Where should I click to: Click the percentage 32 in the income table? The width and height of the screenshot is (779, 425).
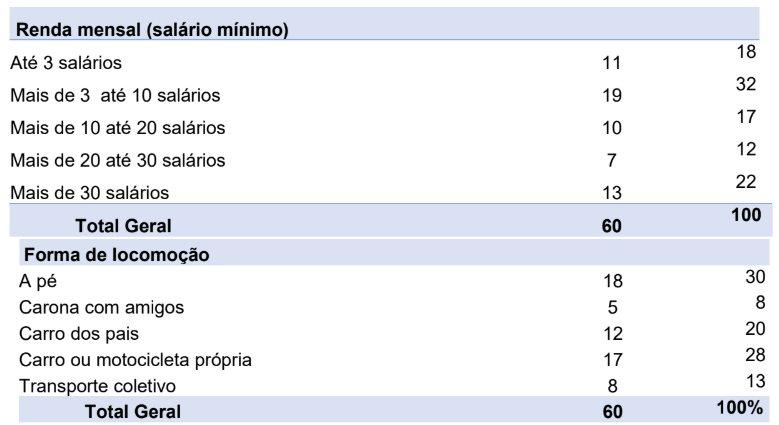(x=745, y=85)
